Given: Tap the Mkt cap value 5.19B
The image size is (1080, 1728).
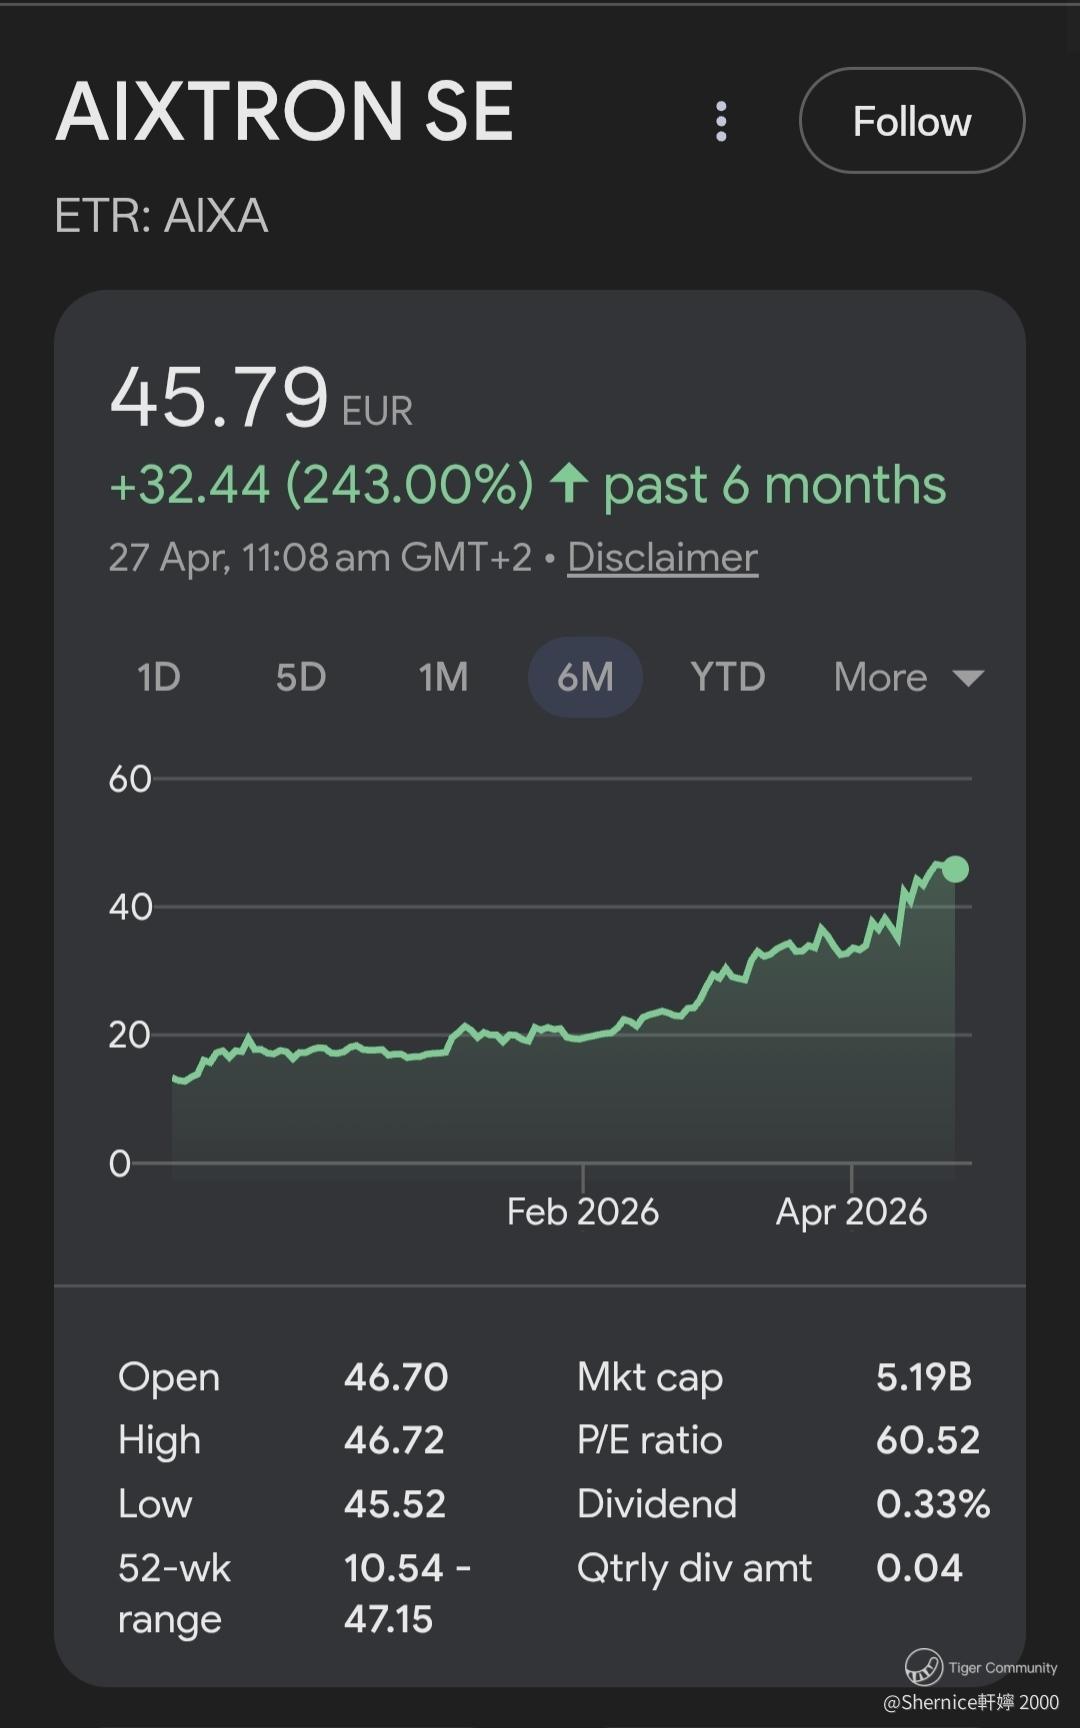Looking at the screenshot, I should point(923,1377).
